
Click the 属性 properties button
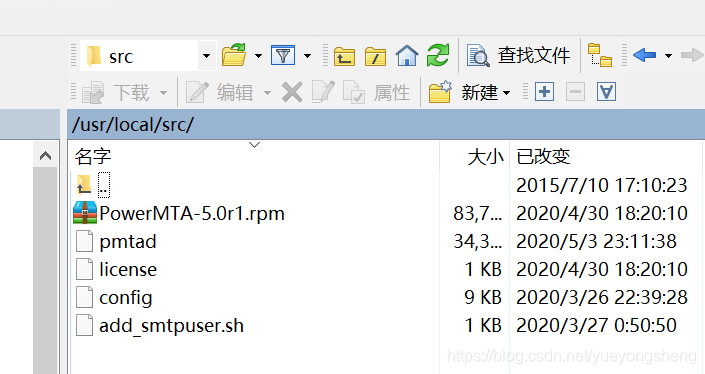point(377,93)
